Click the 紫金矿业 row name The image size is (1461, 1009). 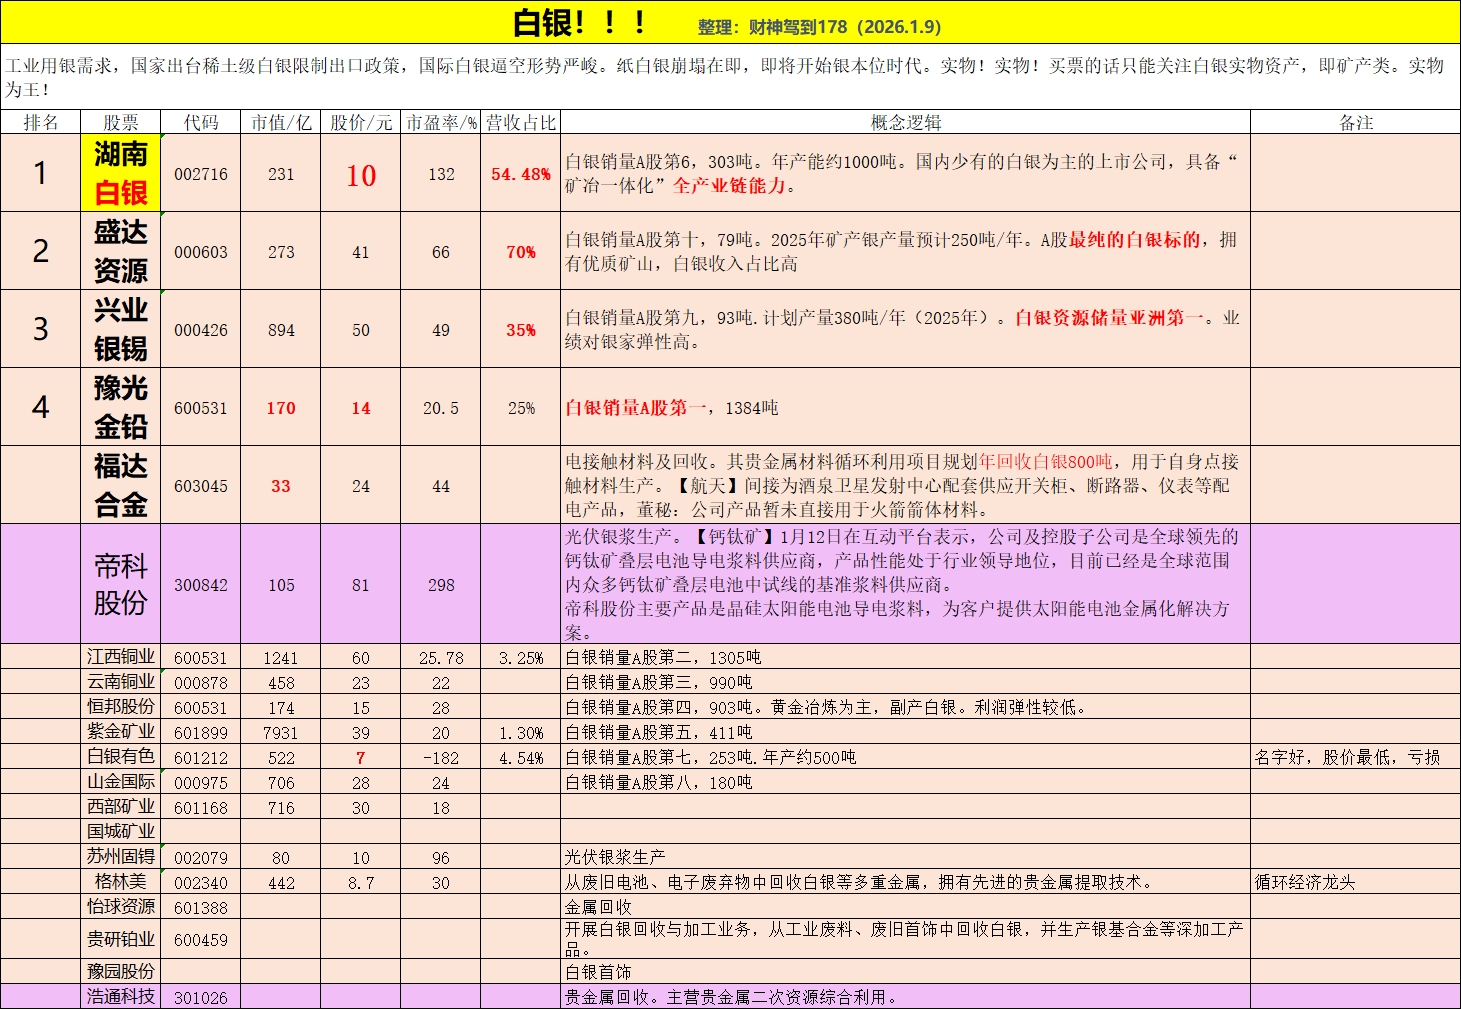pyautogui.click(x=121, y=732)
